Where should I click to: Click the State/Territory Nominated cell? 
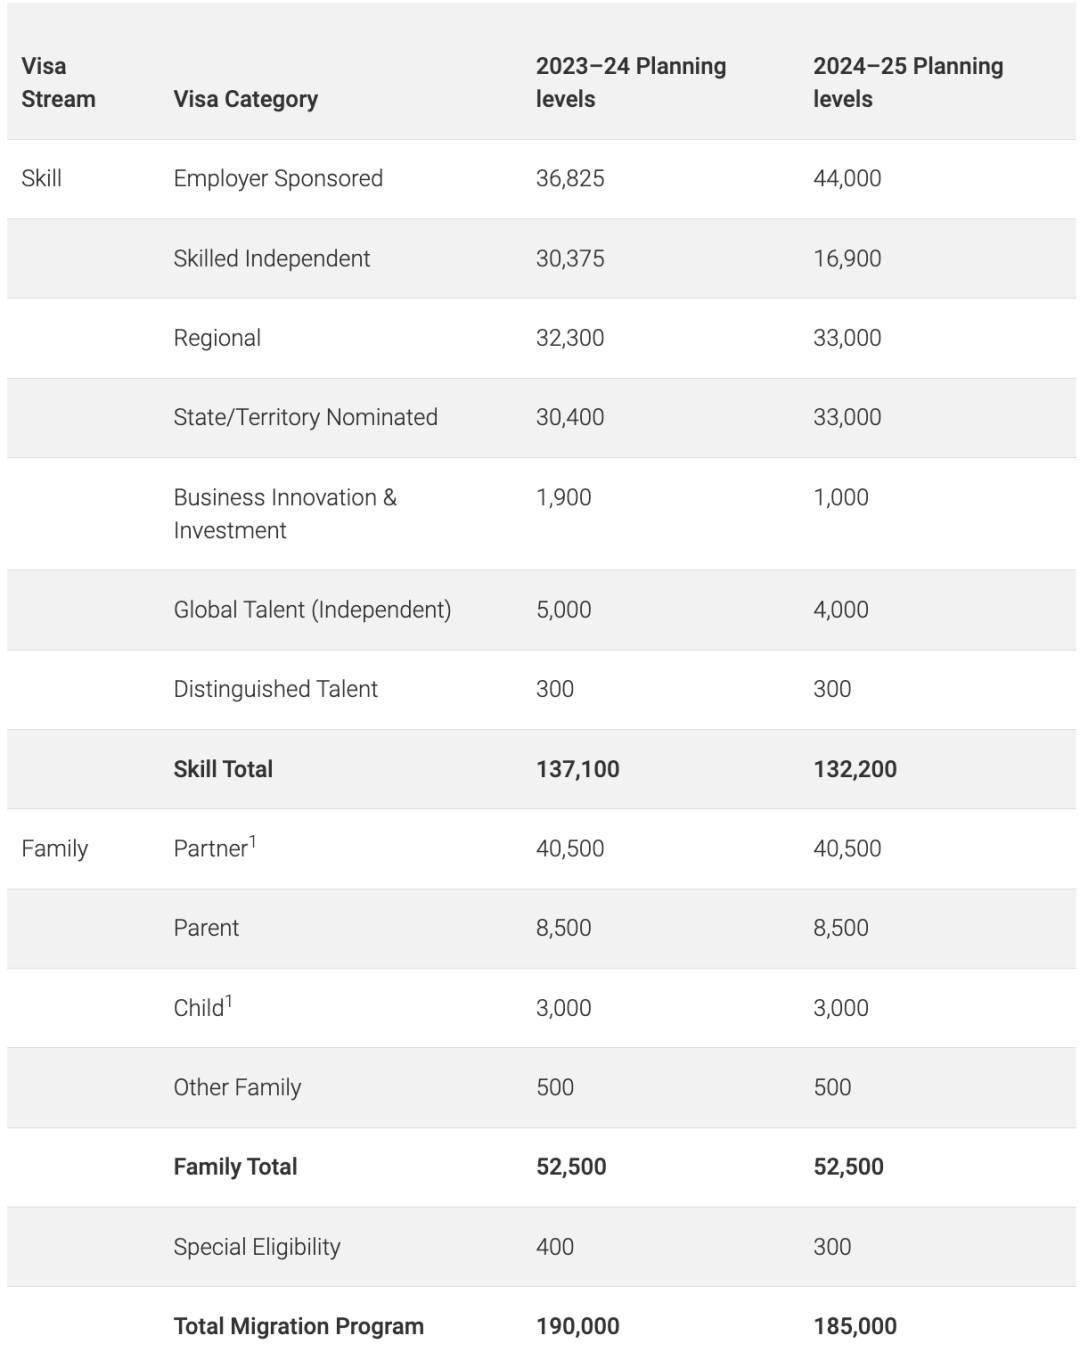(x=305, y=417)
